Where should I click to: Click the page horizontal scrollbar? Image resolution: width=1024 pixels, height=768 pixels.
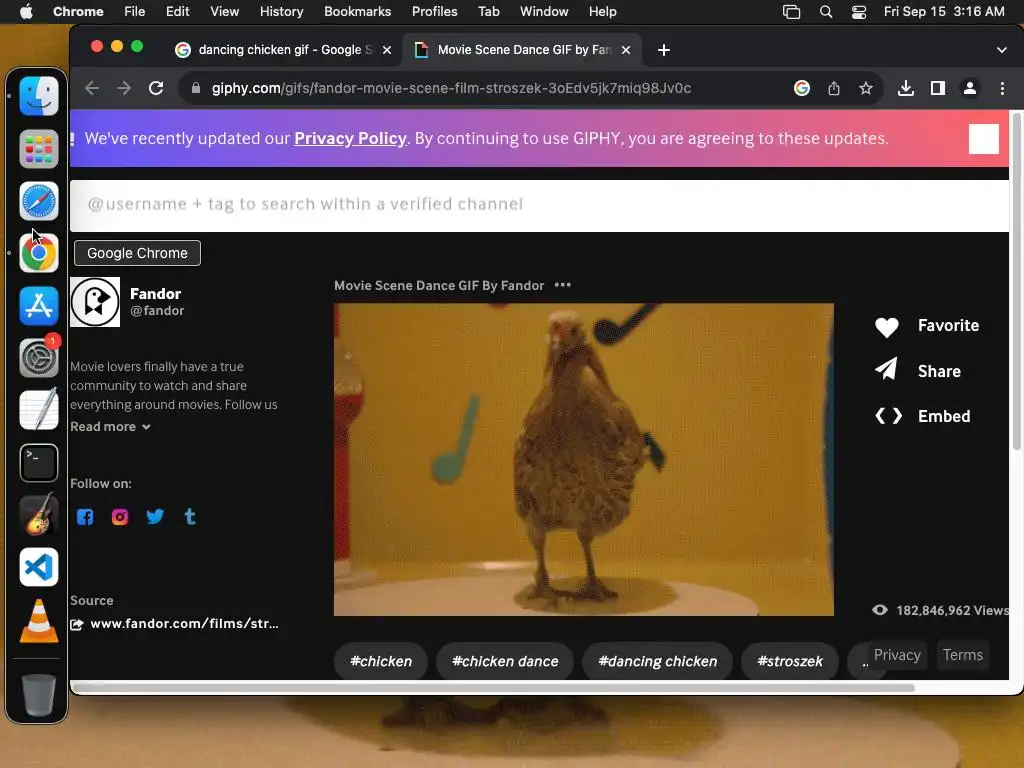[x=493, y=687]
